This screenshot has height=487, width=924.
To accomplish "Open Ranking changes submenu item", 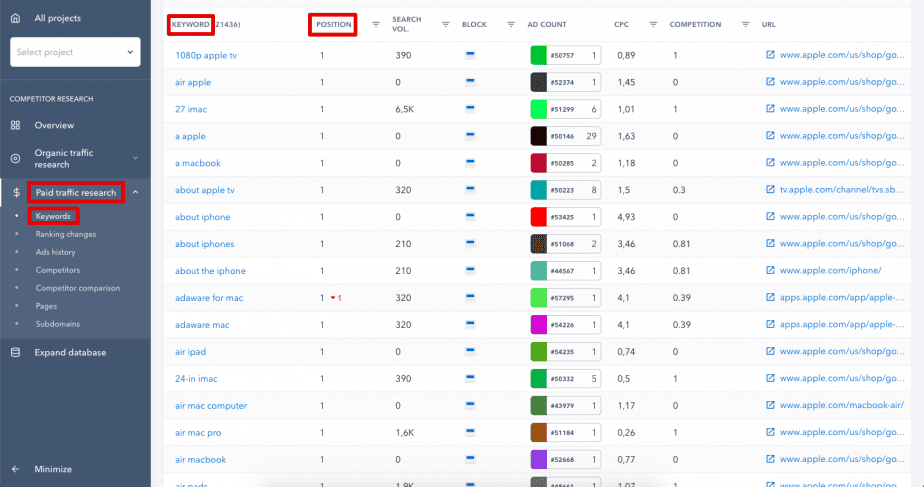I will click(65, 234).
